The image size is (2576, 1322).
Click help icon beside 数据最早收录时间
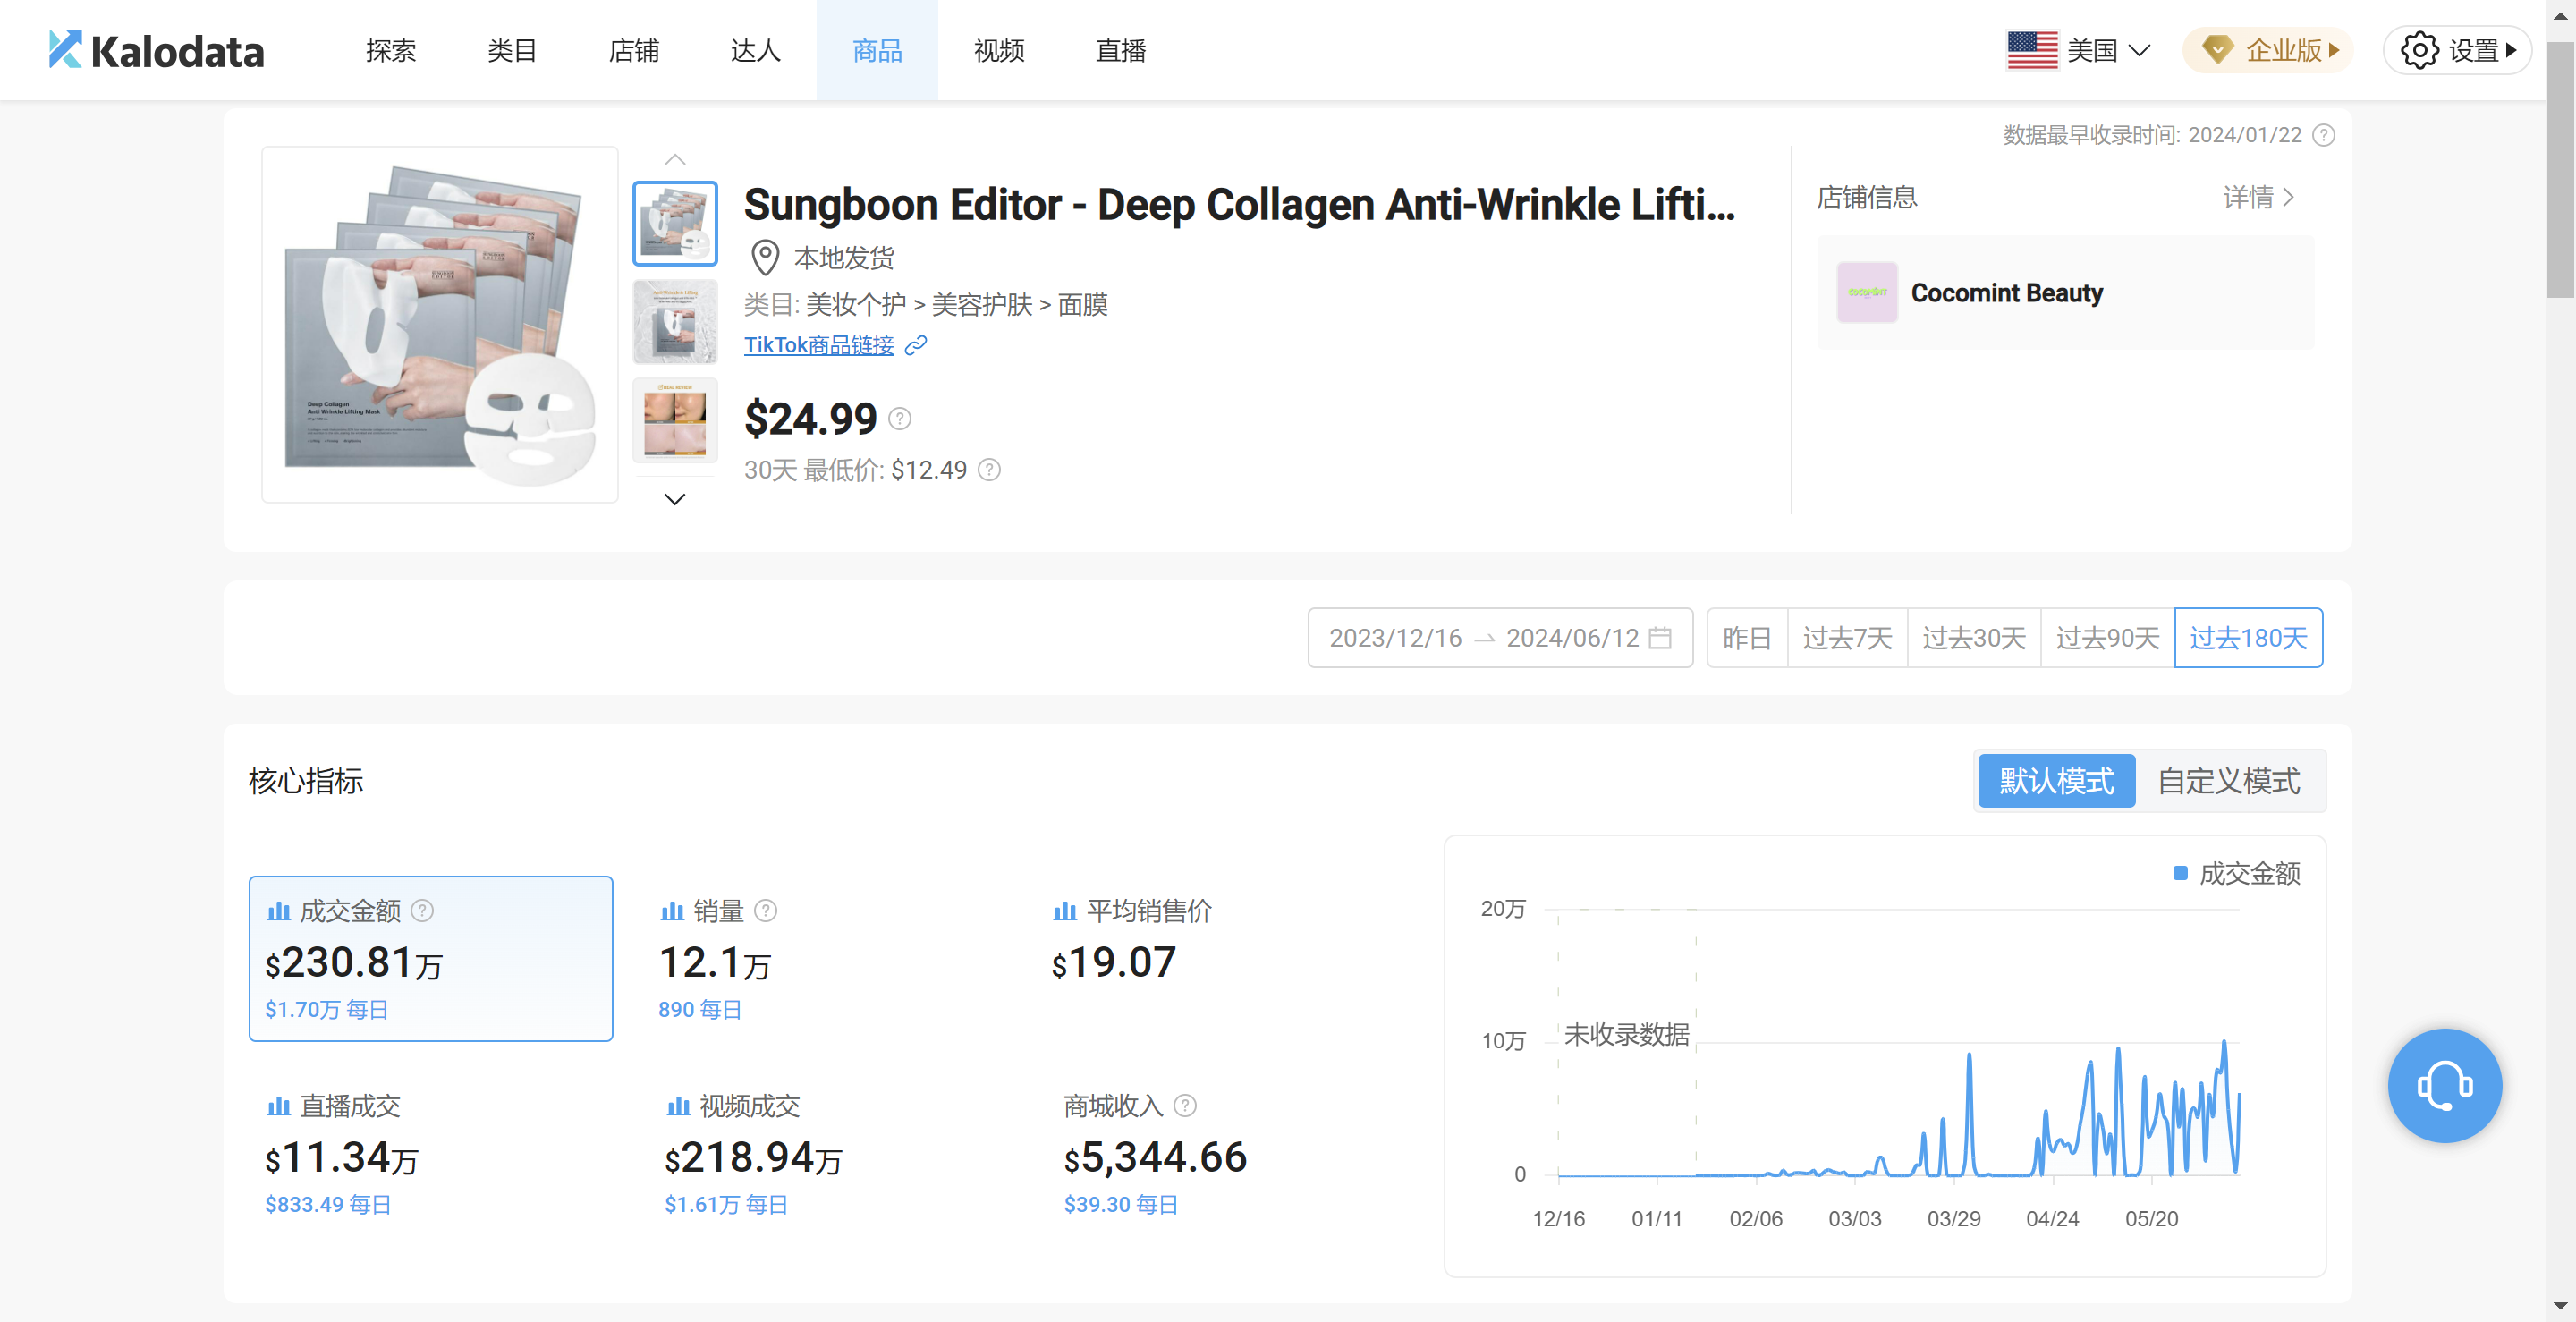coord(2324,135)
